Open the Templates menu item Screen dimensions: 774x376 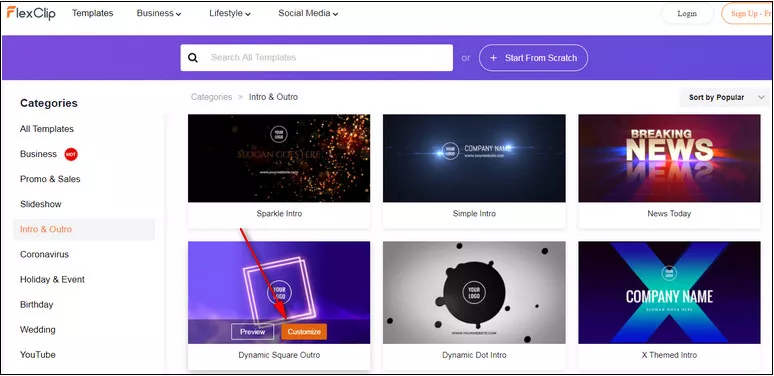(92, 13)
